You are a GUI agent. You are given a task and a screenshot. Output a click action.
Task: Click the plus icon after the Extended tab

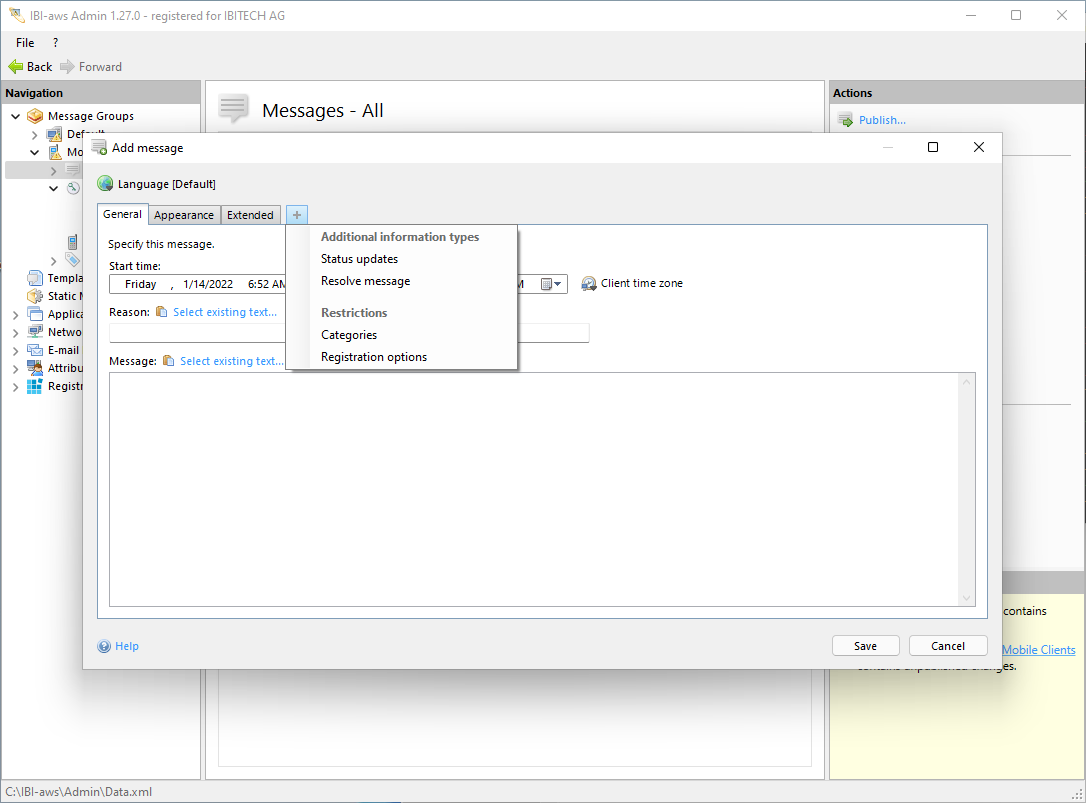296,215
